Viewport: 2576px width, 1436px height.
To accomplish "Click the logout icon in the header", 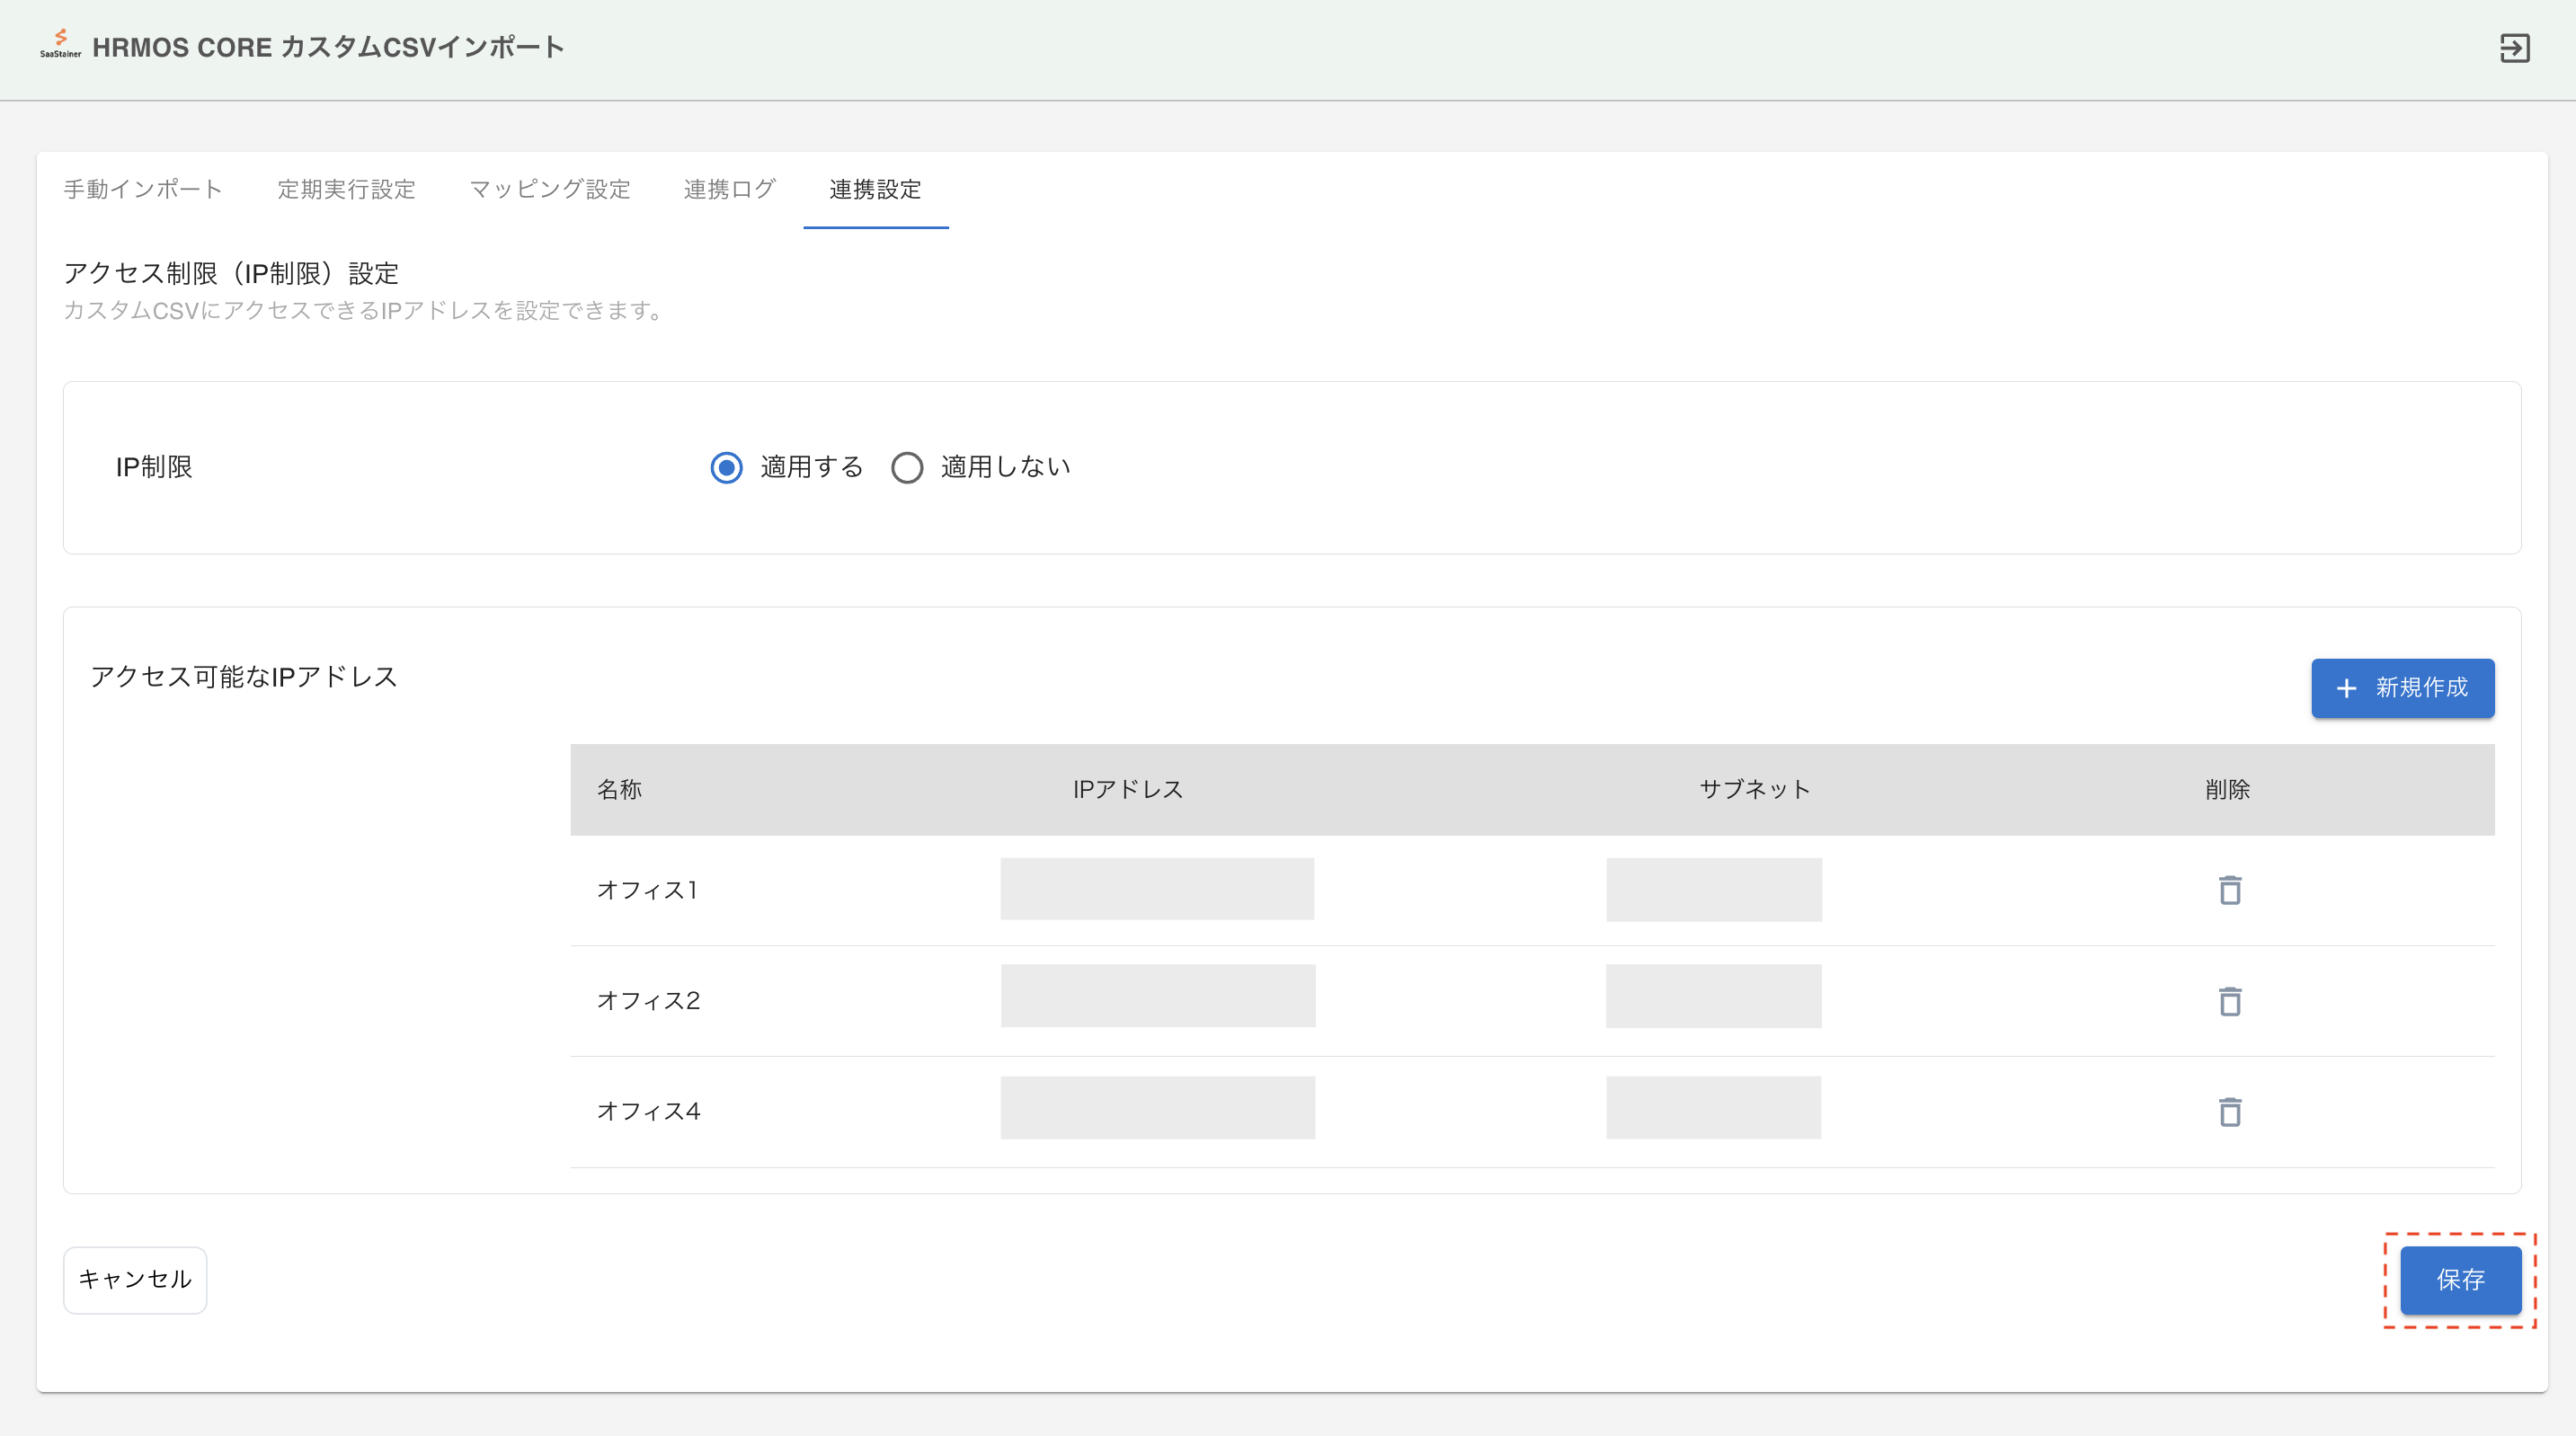I will point(2514,48).
